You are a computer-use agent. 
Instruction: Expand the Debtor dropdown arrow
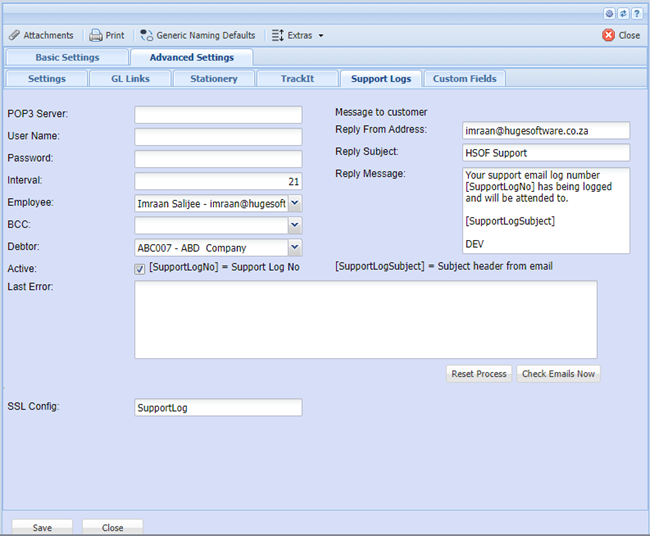click(294, 247)
